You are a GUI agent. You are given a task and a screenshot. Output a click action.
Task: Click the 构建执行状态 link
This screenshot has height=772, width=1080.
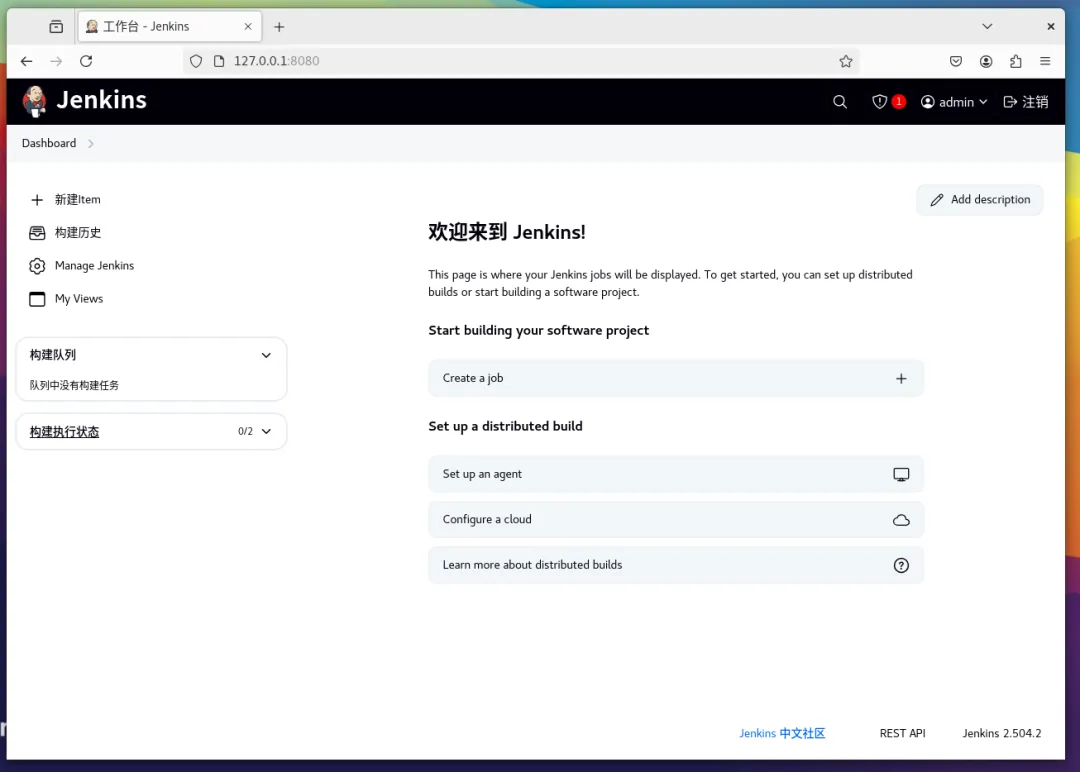[64, 432]
